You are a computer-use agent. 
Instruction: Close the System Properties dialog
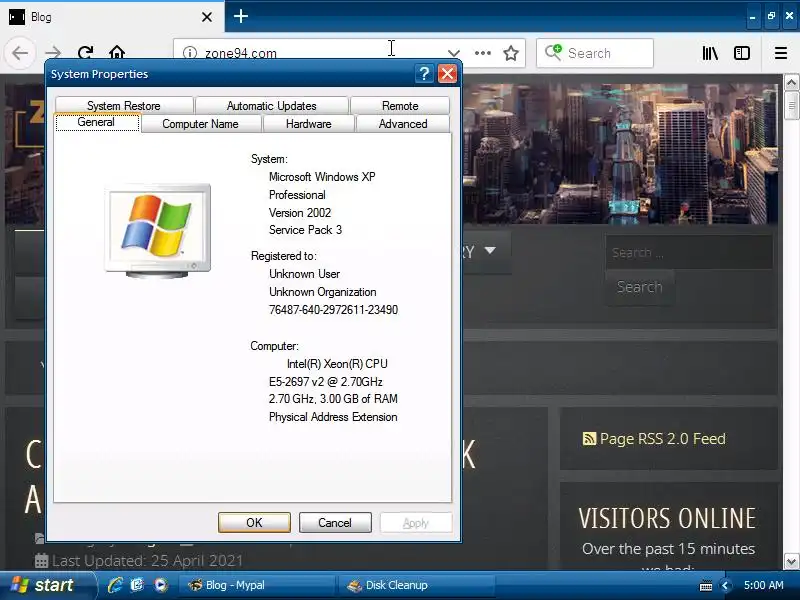(447, 74)
